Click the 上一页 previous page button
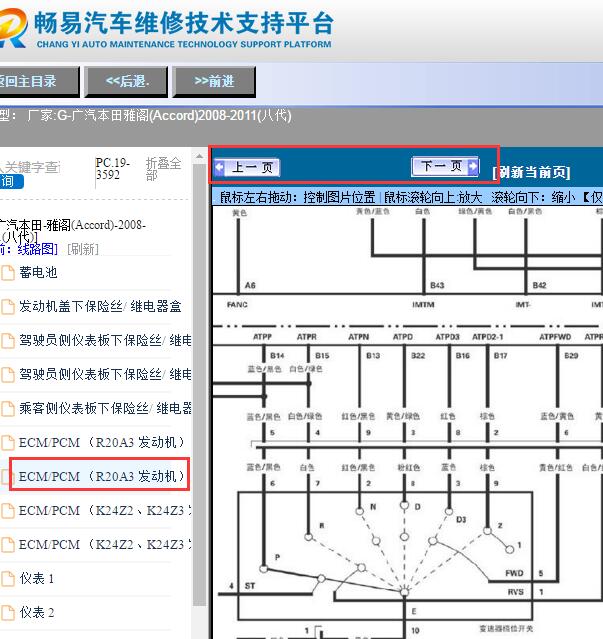The image size is (603, 639). [x=247, y=167]
